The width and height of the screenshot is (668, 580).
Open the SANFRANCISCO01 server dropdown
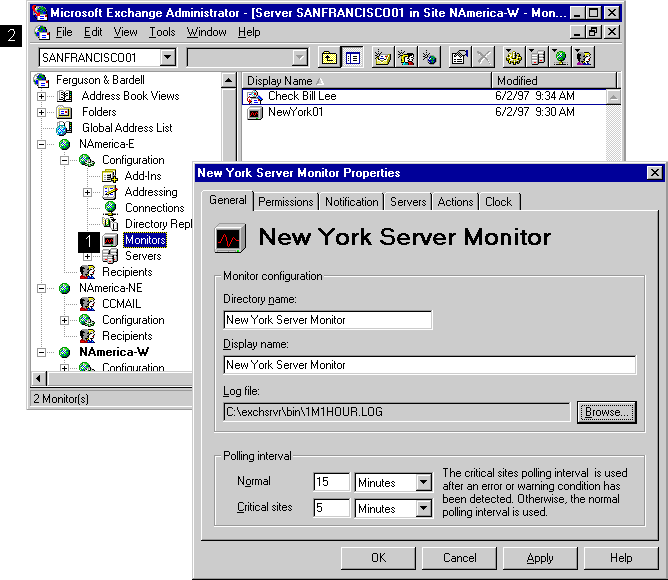click(x=168, y=57)
